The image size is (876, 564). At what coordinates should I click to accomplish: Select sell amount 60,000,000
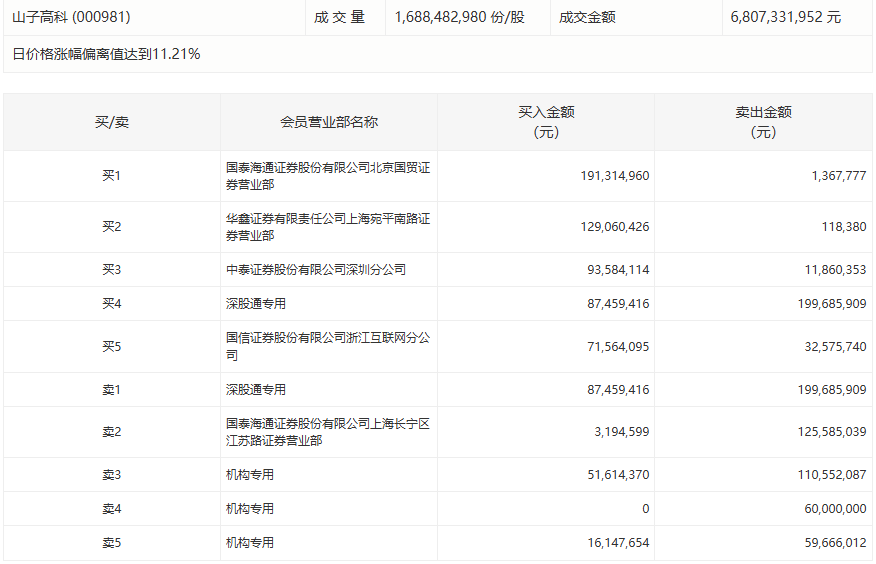click(x=835, y=509)
